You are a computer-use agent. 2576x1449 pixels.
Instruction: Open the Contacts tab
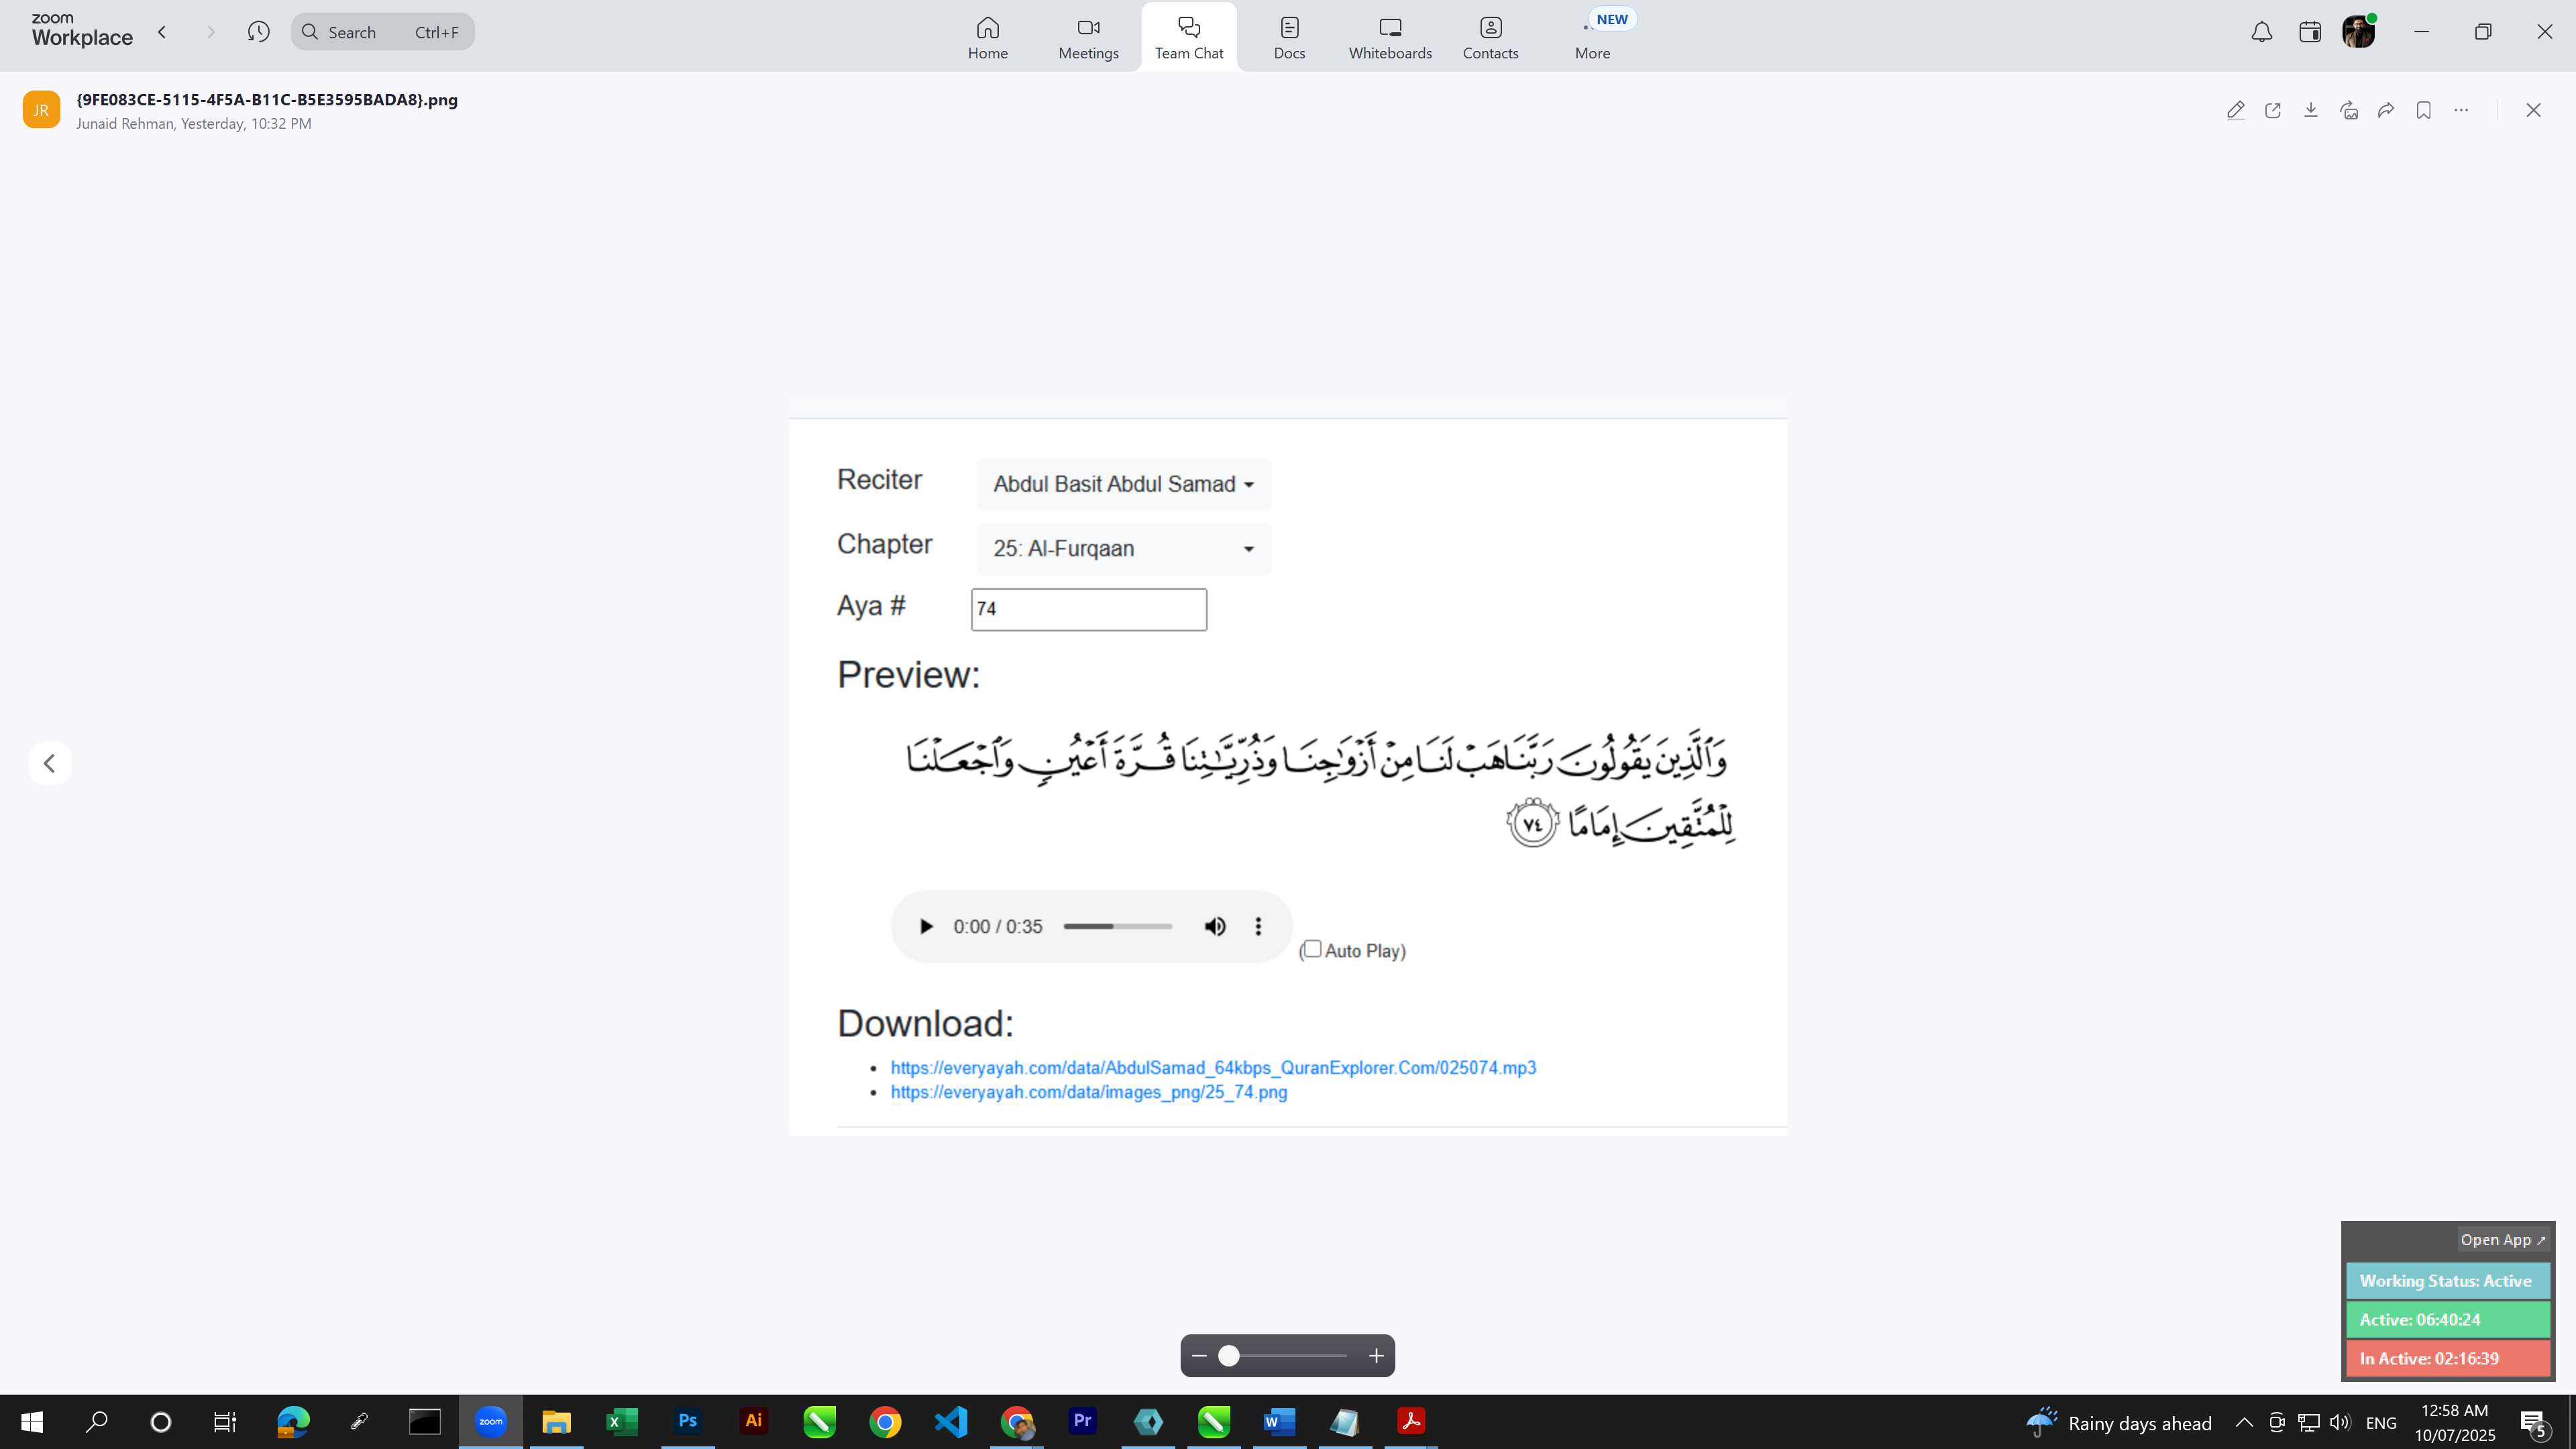[x=1490, y=38]
